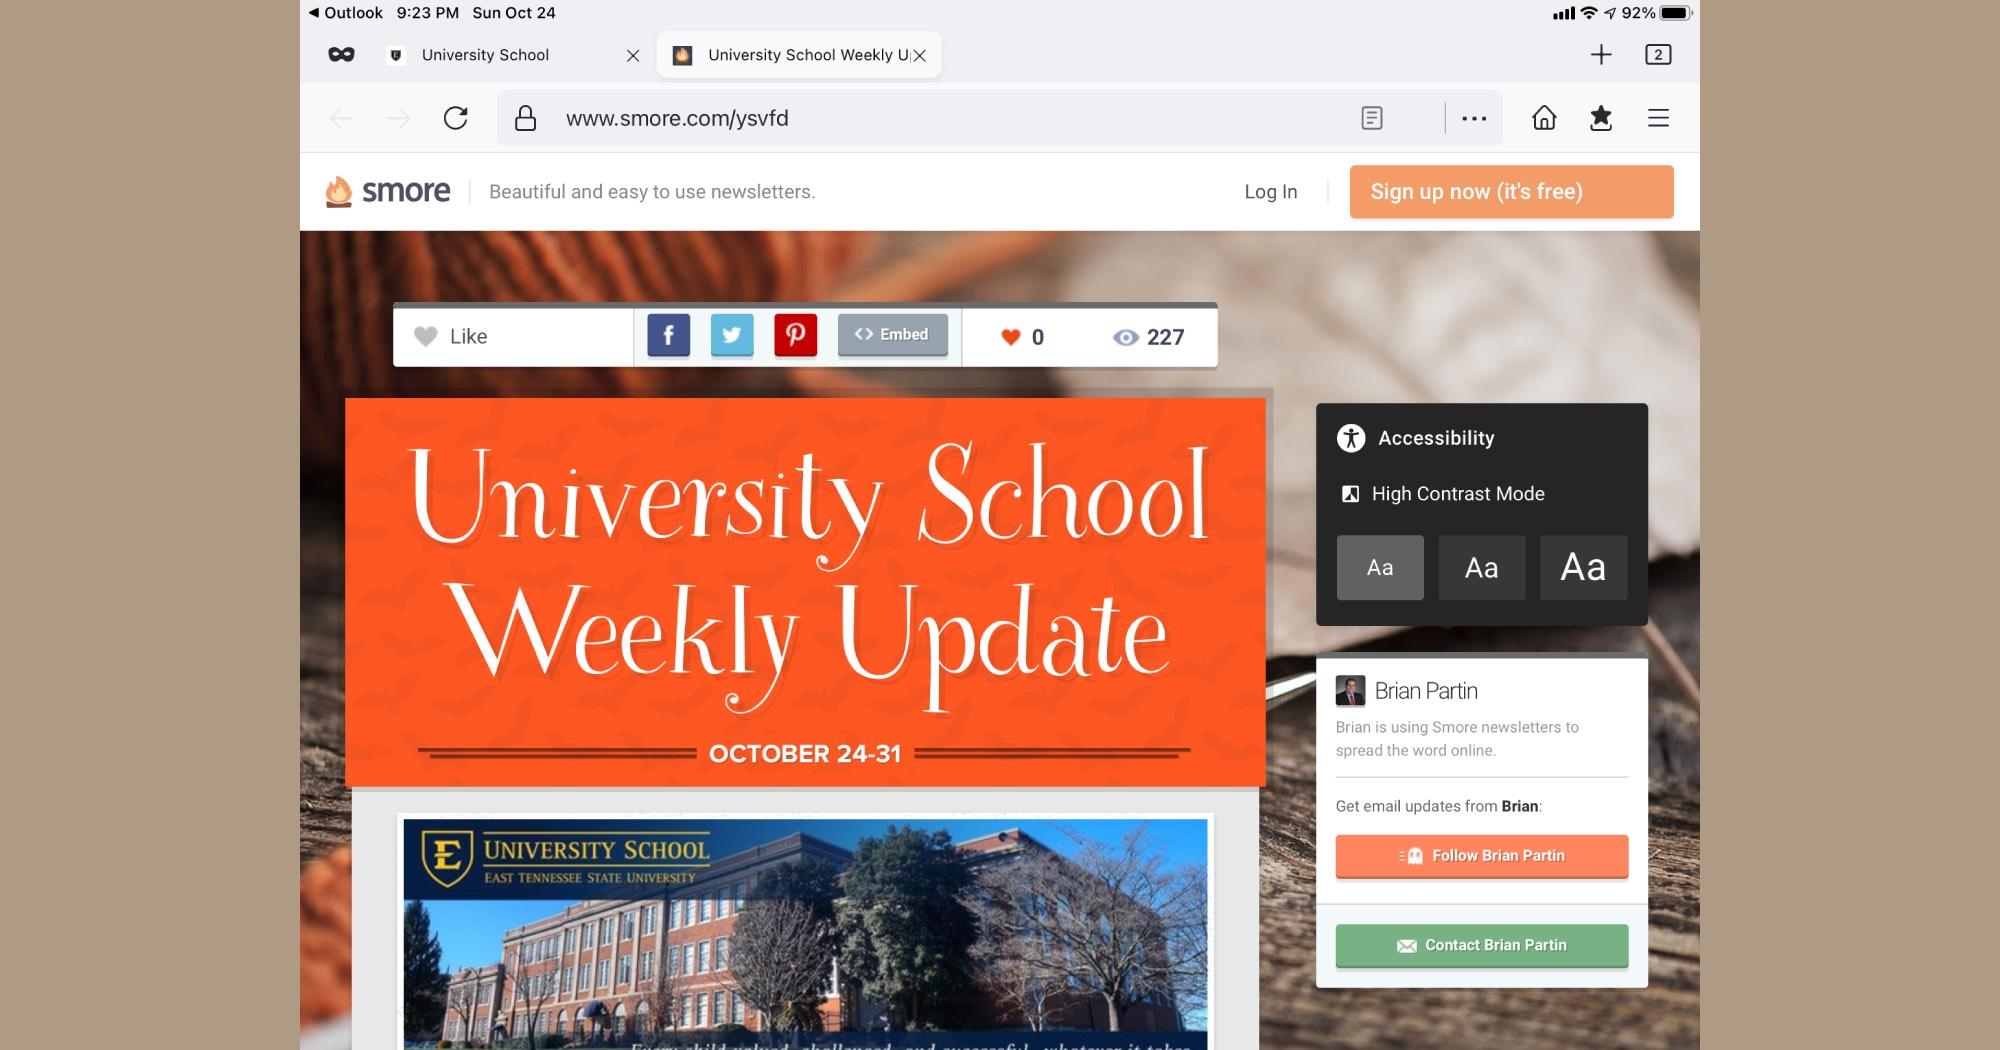Image resolution: width=2000 pixels, height=1050 pixels.
Task: Click Follow Brian Partin button
Action: coord(1482,856)
